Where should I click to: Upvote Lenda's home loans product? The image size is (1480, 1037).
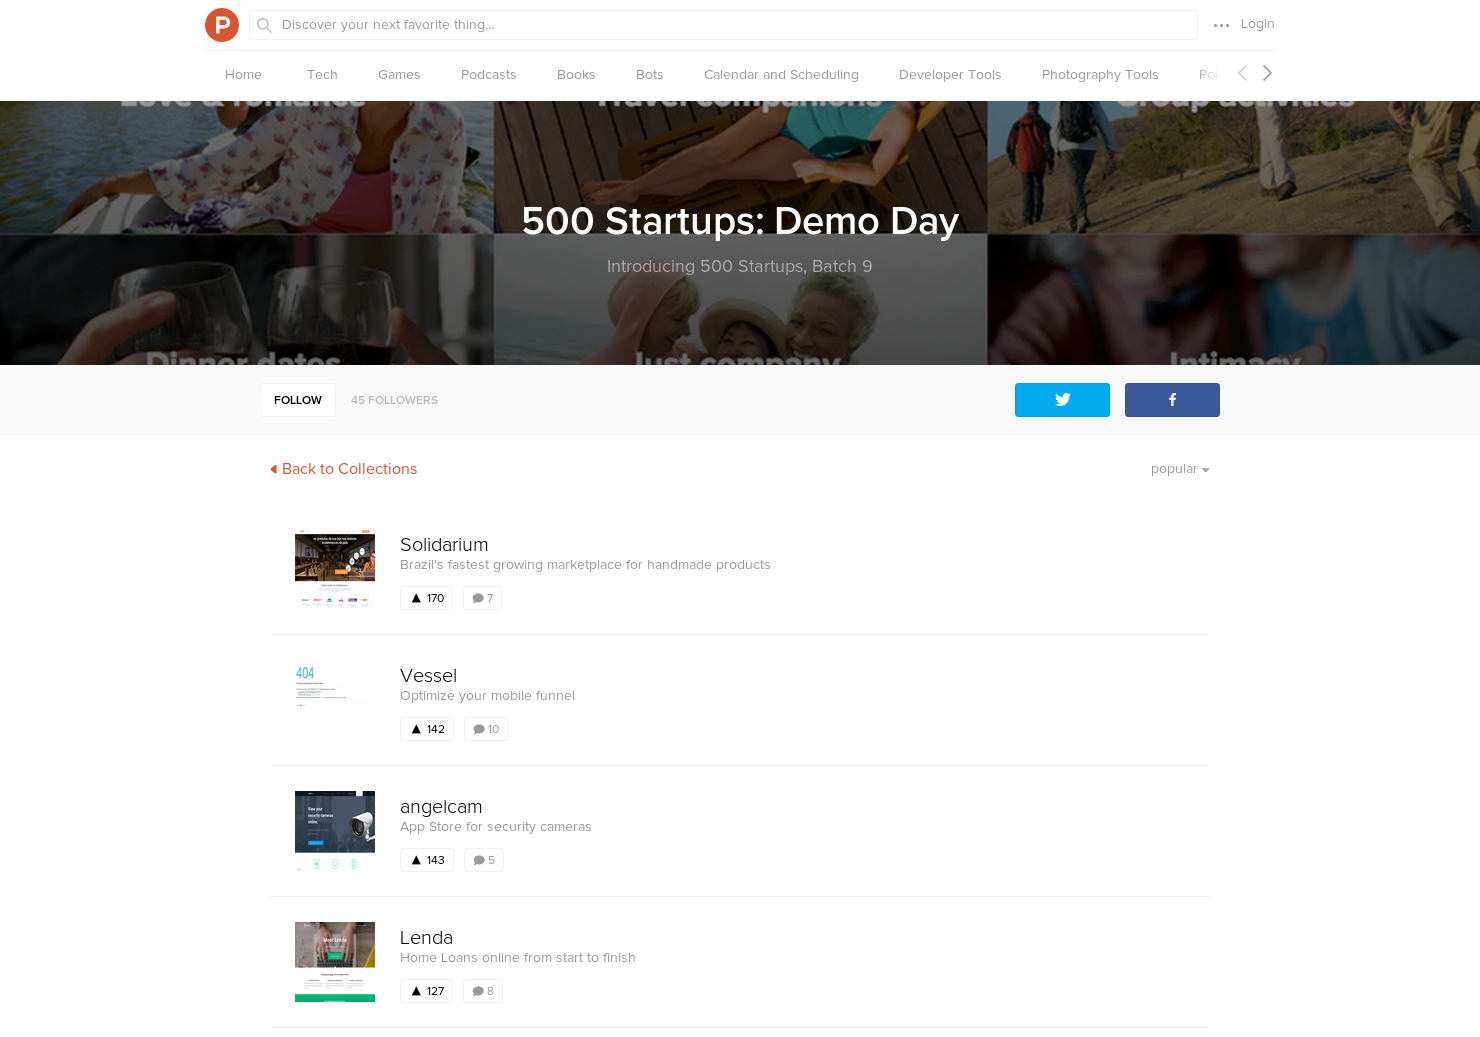426,990
